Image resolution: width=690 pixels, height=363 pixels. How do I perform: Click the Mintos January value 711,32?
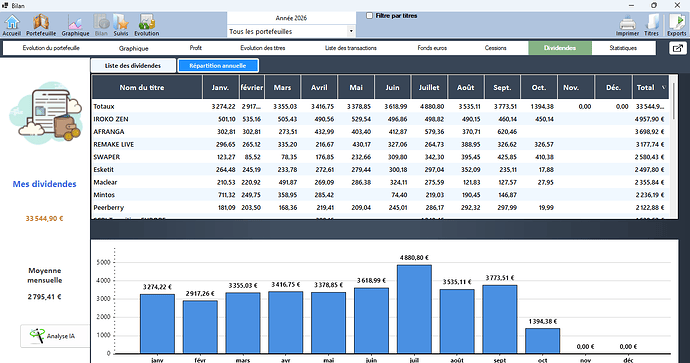pos(226,194)
